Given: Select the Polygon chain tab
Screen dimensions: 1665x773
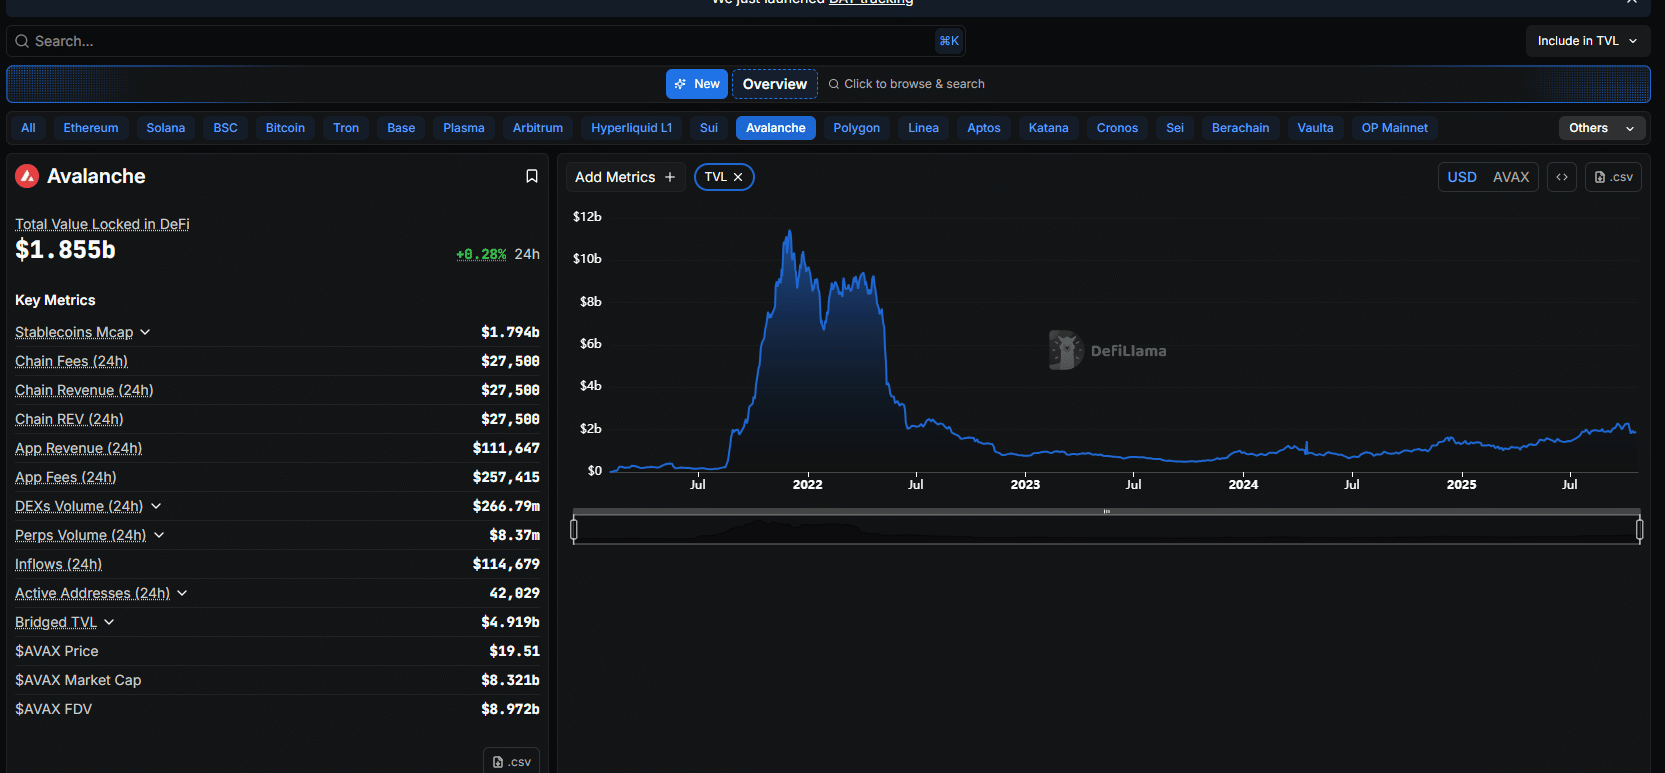Looking at the screenshot, I should [x=857, y=128].
